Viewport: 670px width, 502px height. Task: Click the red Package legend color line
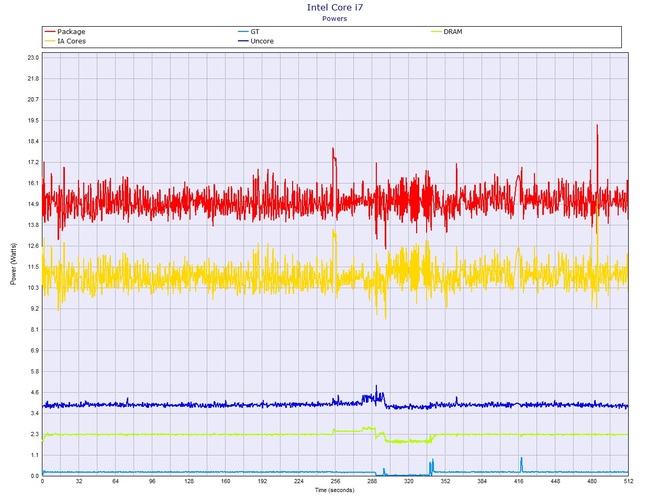click(50, 32)
